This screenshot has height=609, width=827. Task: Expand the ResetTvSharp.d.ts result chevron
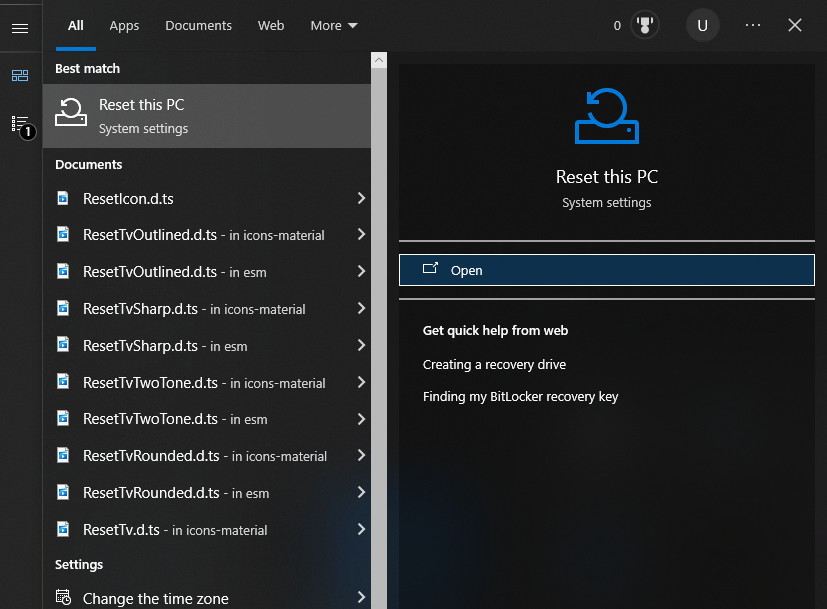(361, 309)
